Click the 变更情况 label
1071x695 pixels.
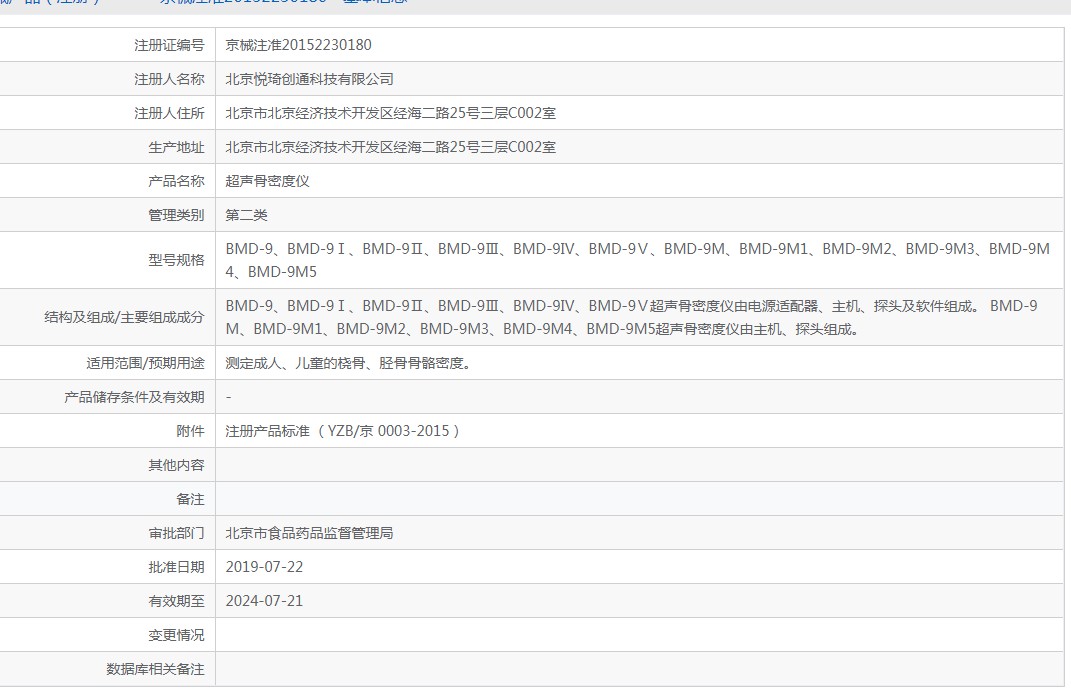click(176, 636)
